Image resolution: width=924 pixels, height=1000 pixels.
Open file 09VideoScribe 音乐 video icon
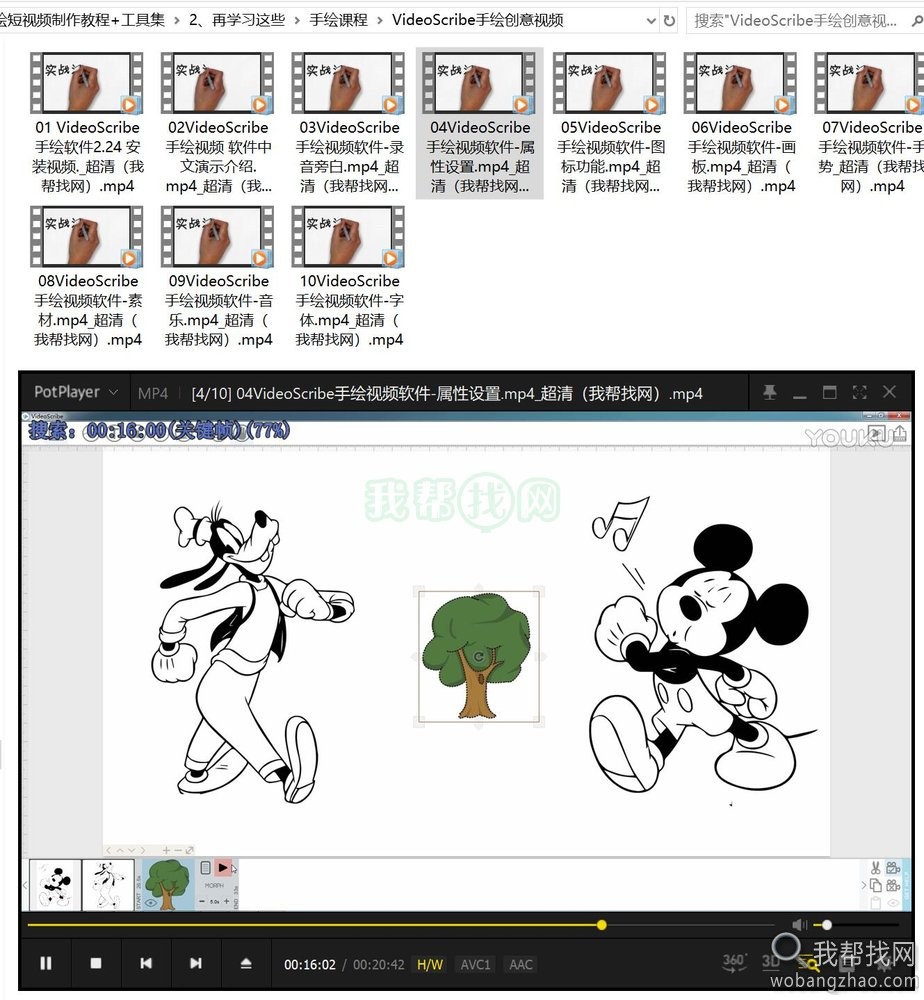[218, 237]
